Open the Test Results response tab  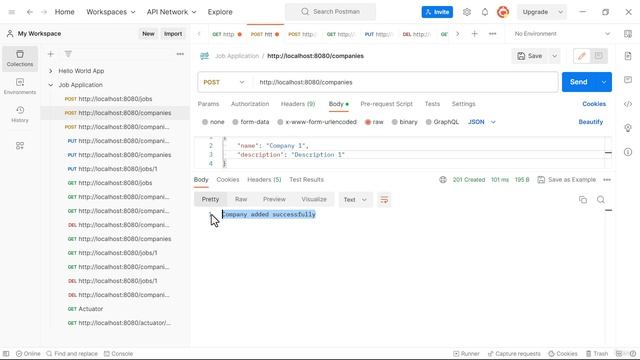coord(306,180)
